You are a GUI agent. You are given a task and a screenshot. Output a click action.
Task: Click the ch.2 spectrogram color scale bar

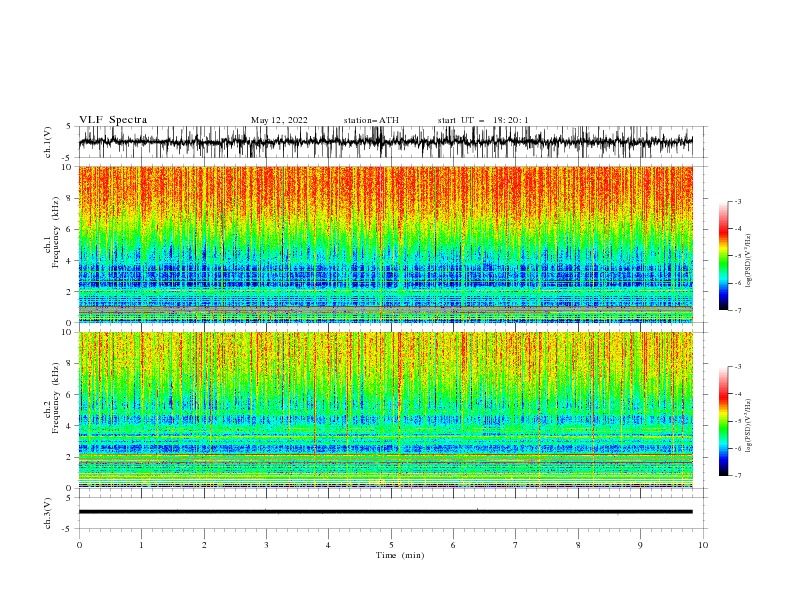[x=723, y=421]
